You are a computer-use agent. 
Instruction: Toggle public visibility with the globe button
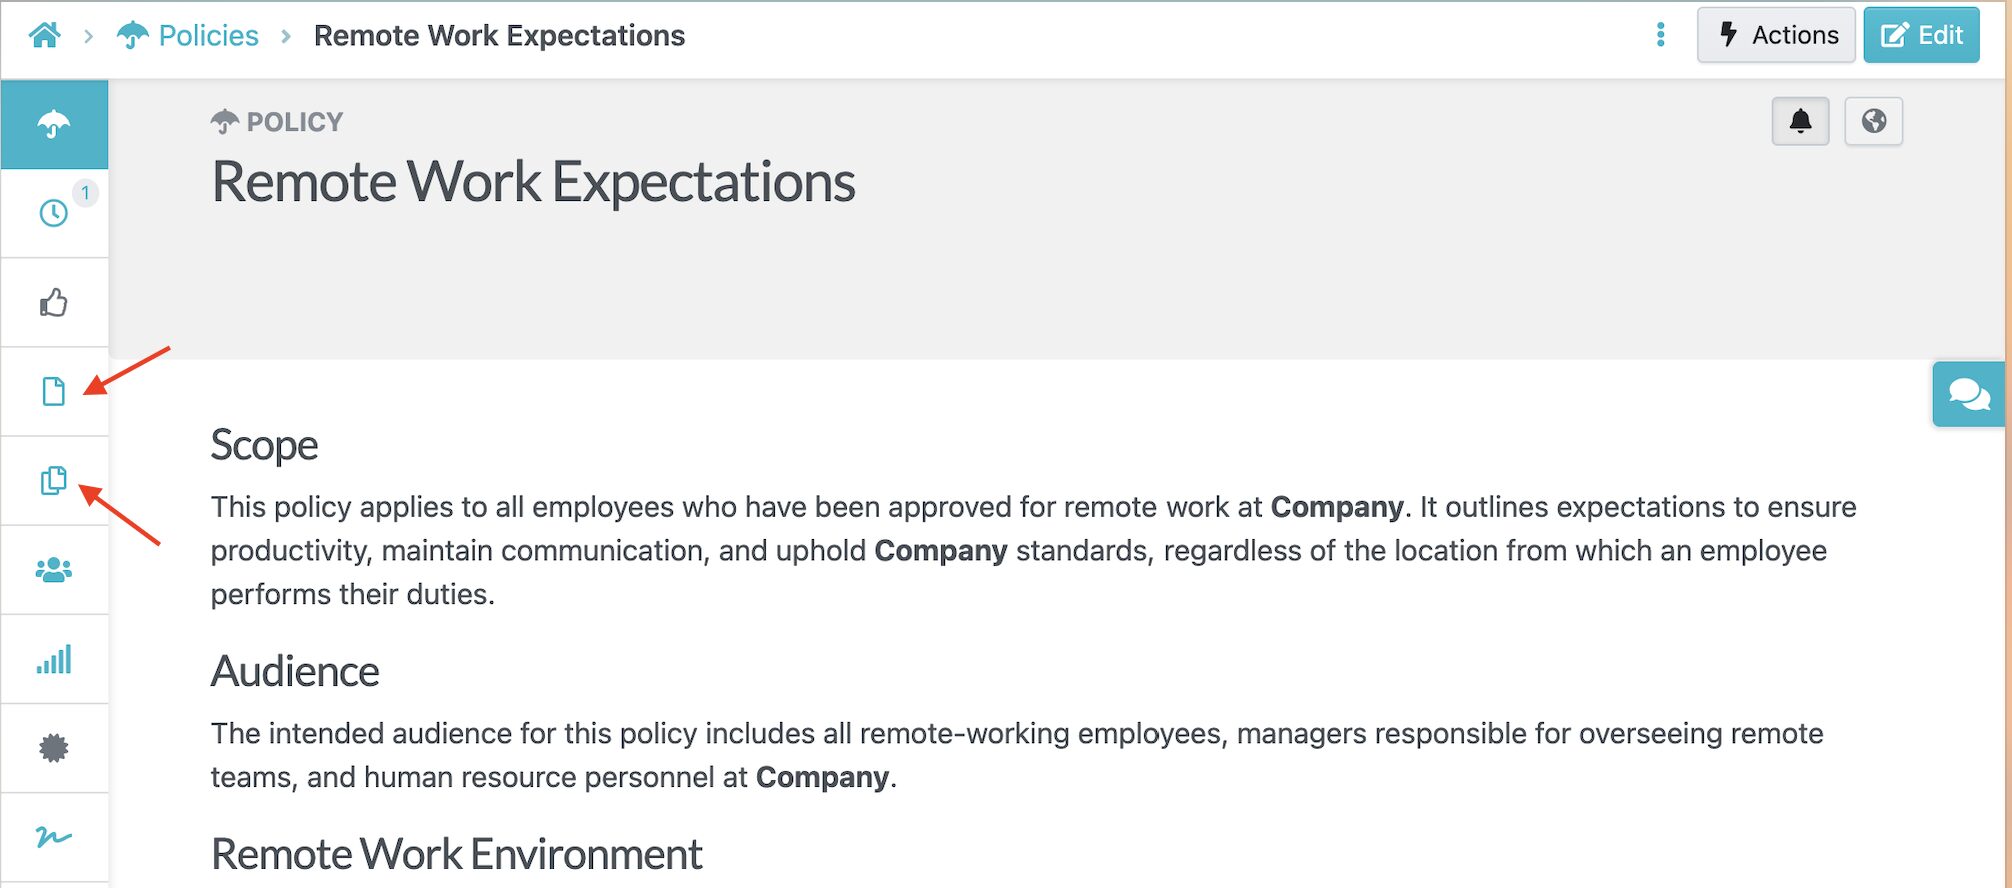click(1874, 121)
